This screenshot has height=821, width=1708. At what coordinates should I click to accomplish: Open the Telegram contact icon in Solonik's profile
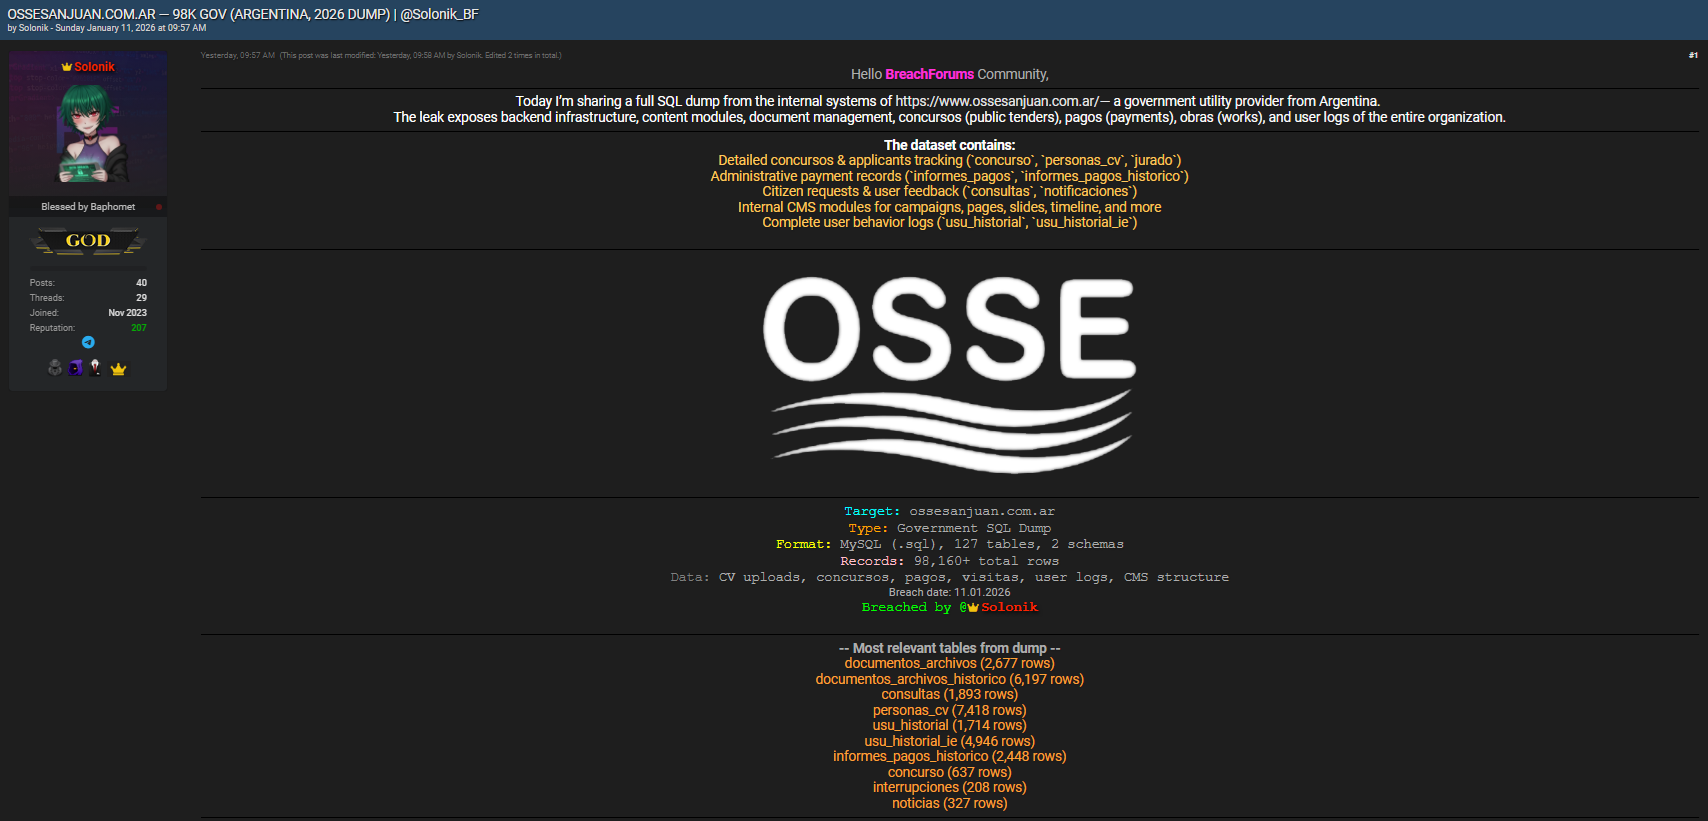(x=88, y=342)
